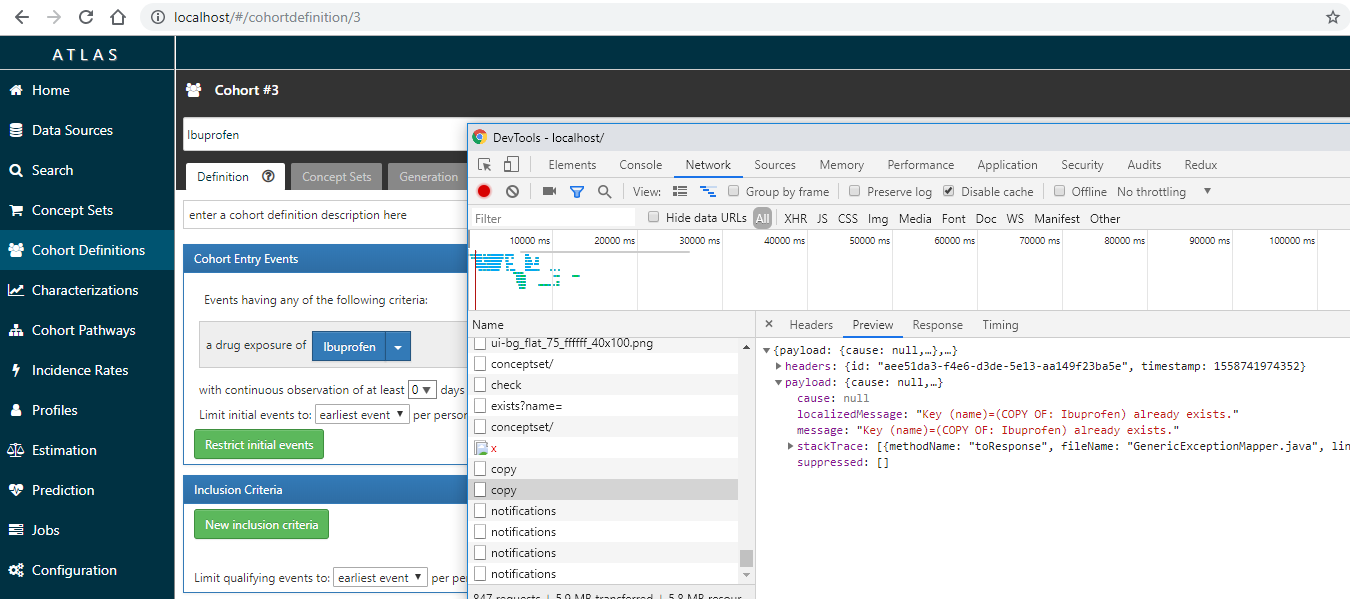Open Headers tab in request details

[x=811, y=325]
